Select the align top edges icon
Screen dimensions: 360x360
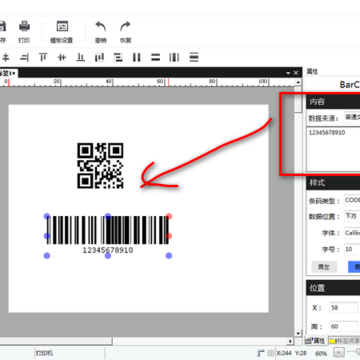click(x=43, y=57)
